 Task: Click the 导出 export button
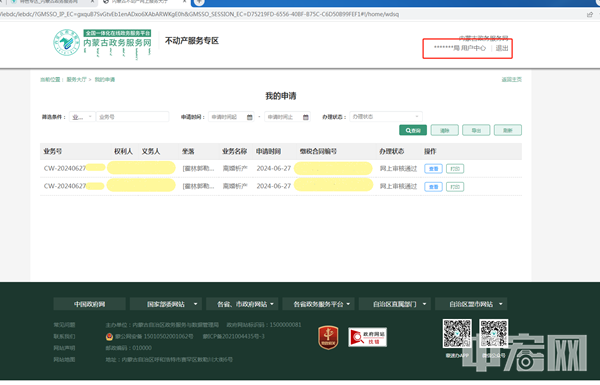pos(476,130)
